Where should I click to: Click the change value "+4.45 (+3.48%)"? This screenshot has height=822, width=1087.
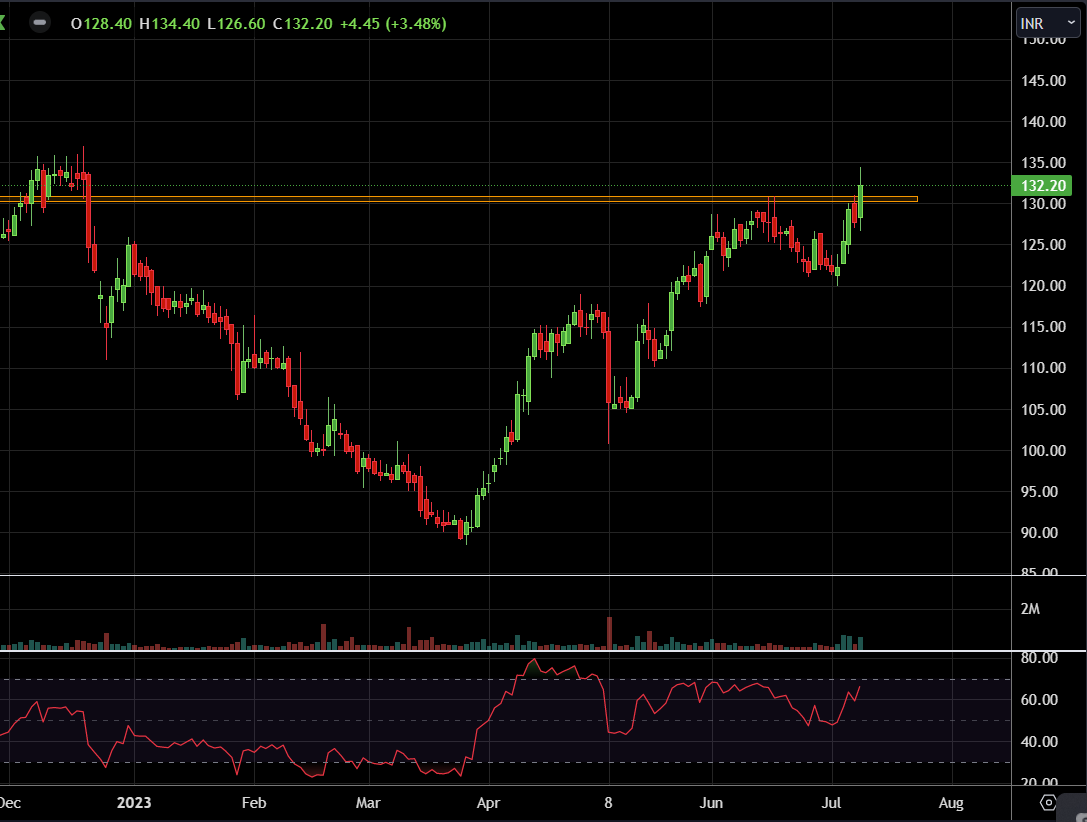(393, 24)
